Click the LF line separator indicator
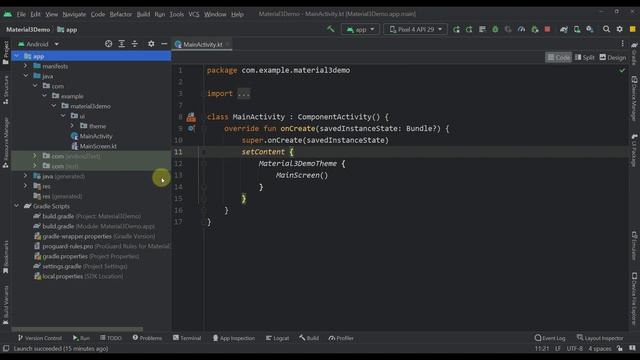Screen dimensions: 640x360 tap(558, 348)
